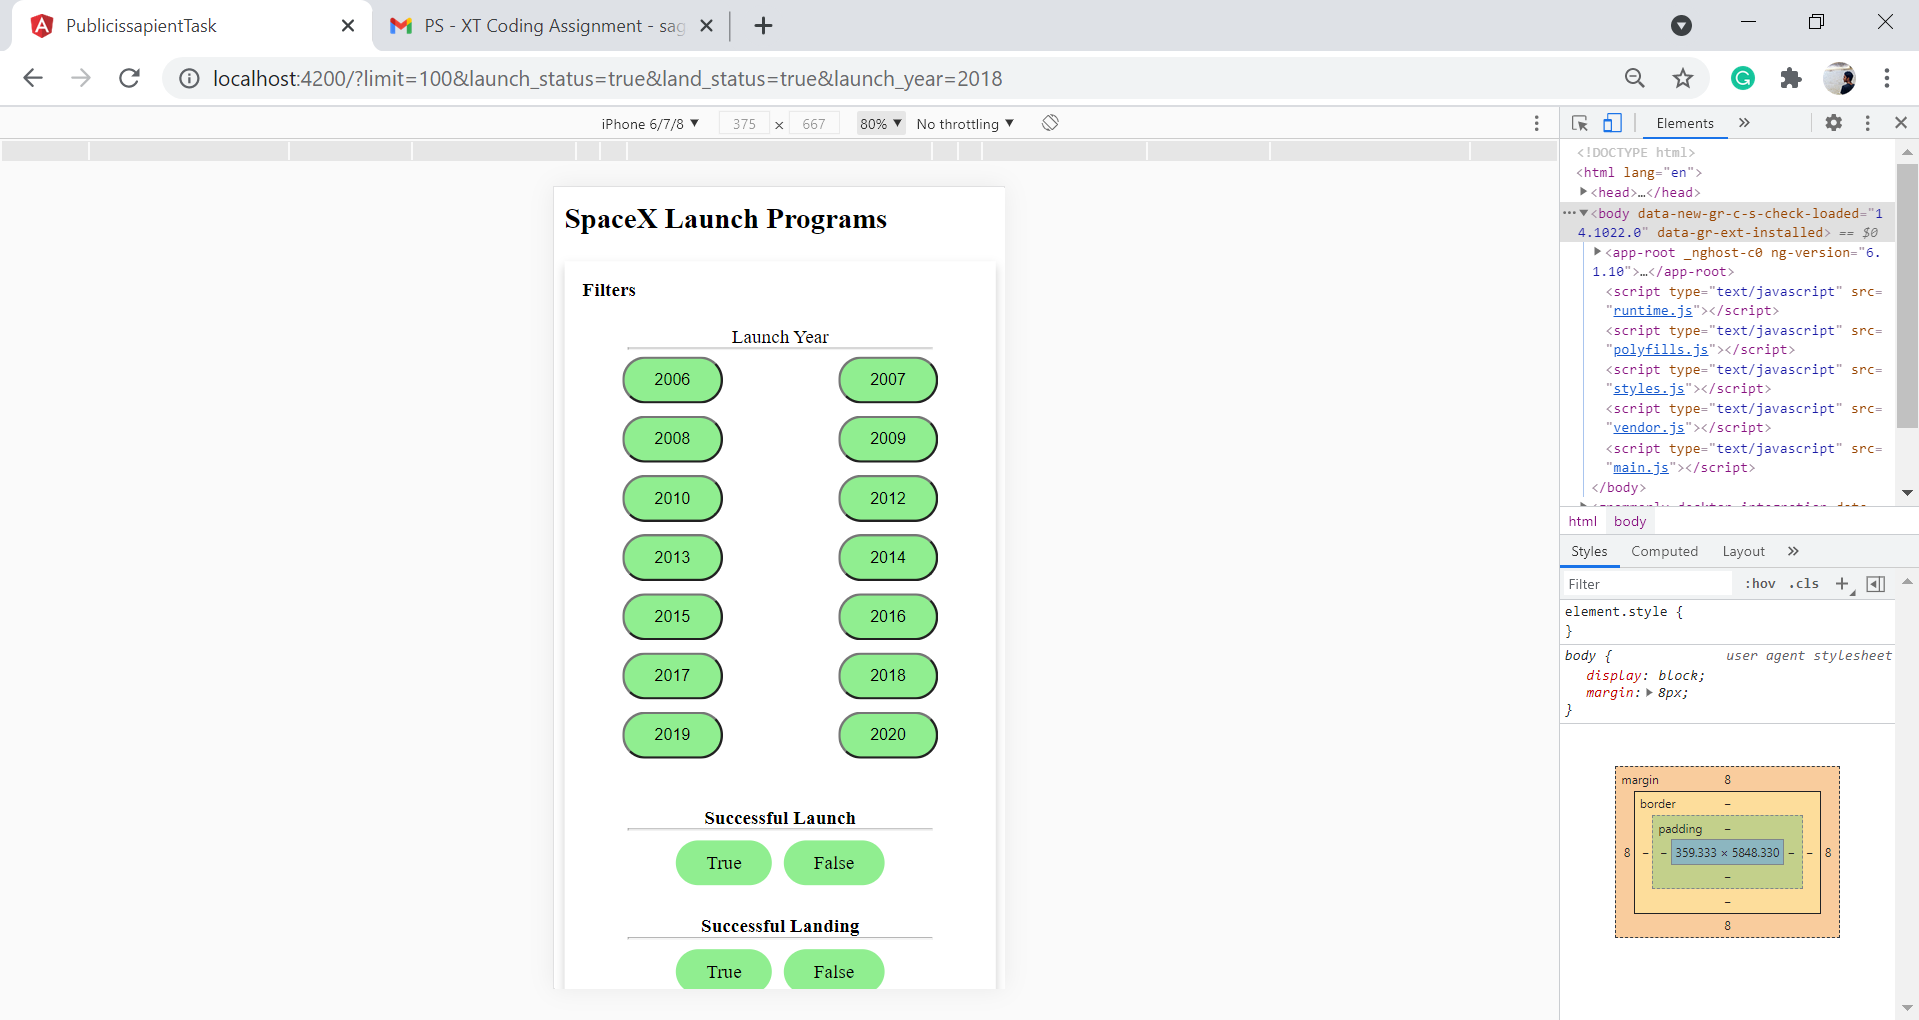Switch to the Computed styles tab
The width and height of the screenshot is (1919, 1020).
[1664, 551]
